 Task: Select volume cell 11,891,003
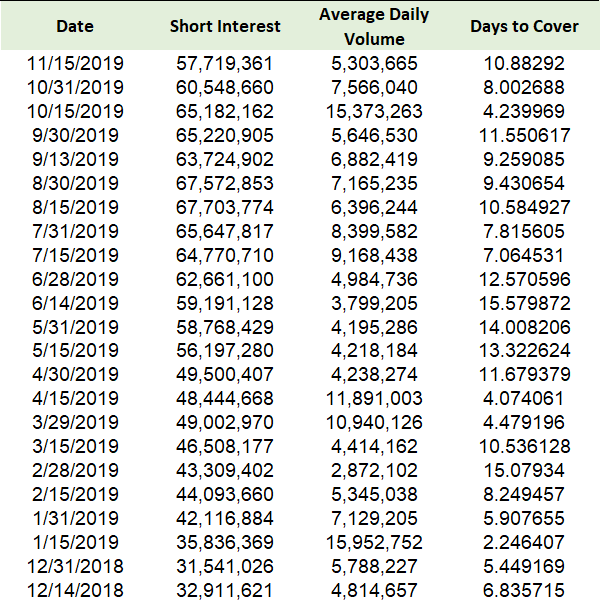pyautogui.click(x=374, y=398)
